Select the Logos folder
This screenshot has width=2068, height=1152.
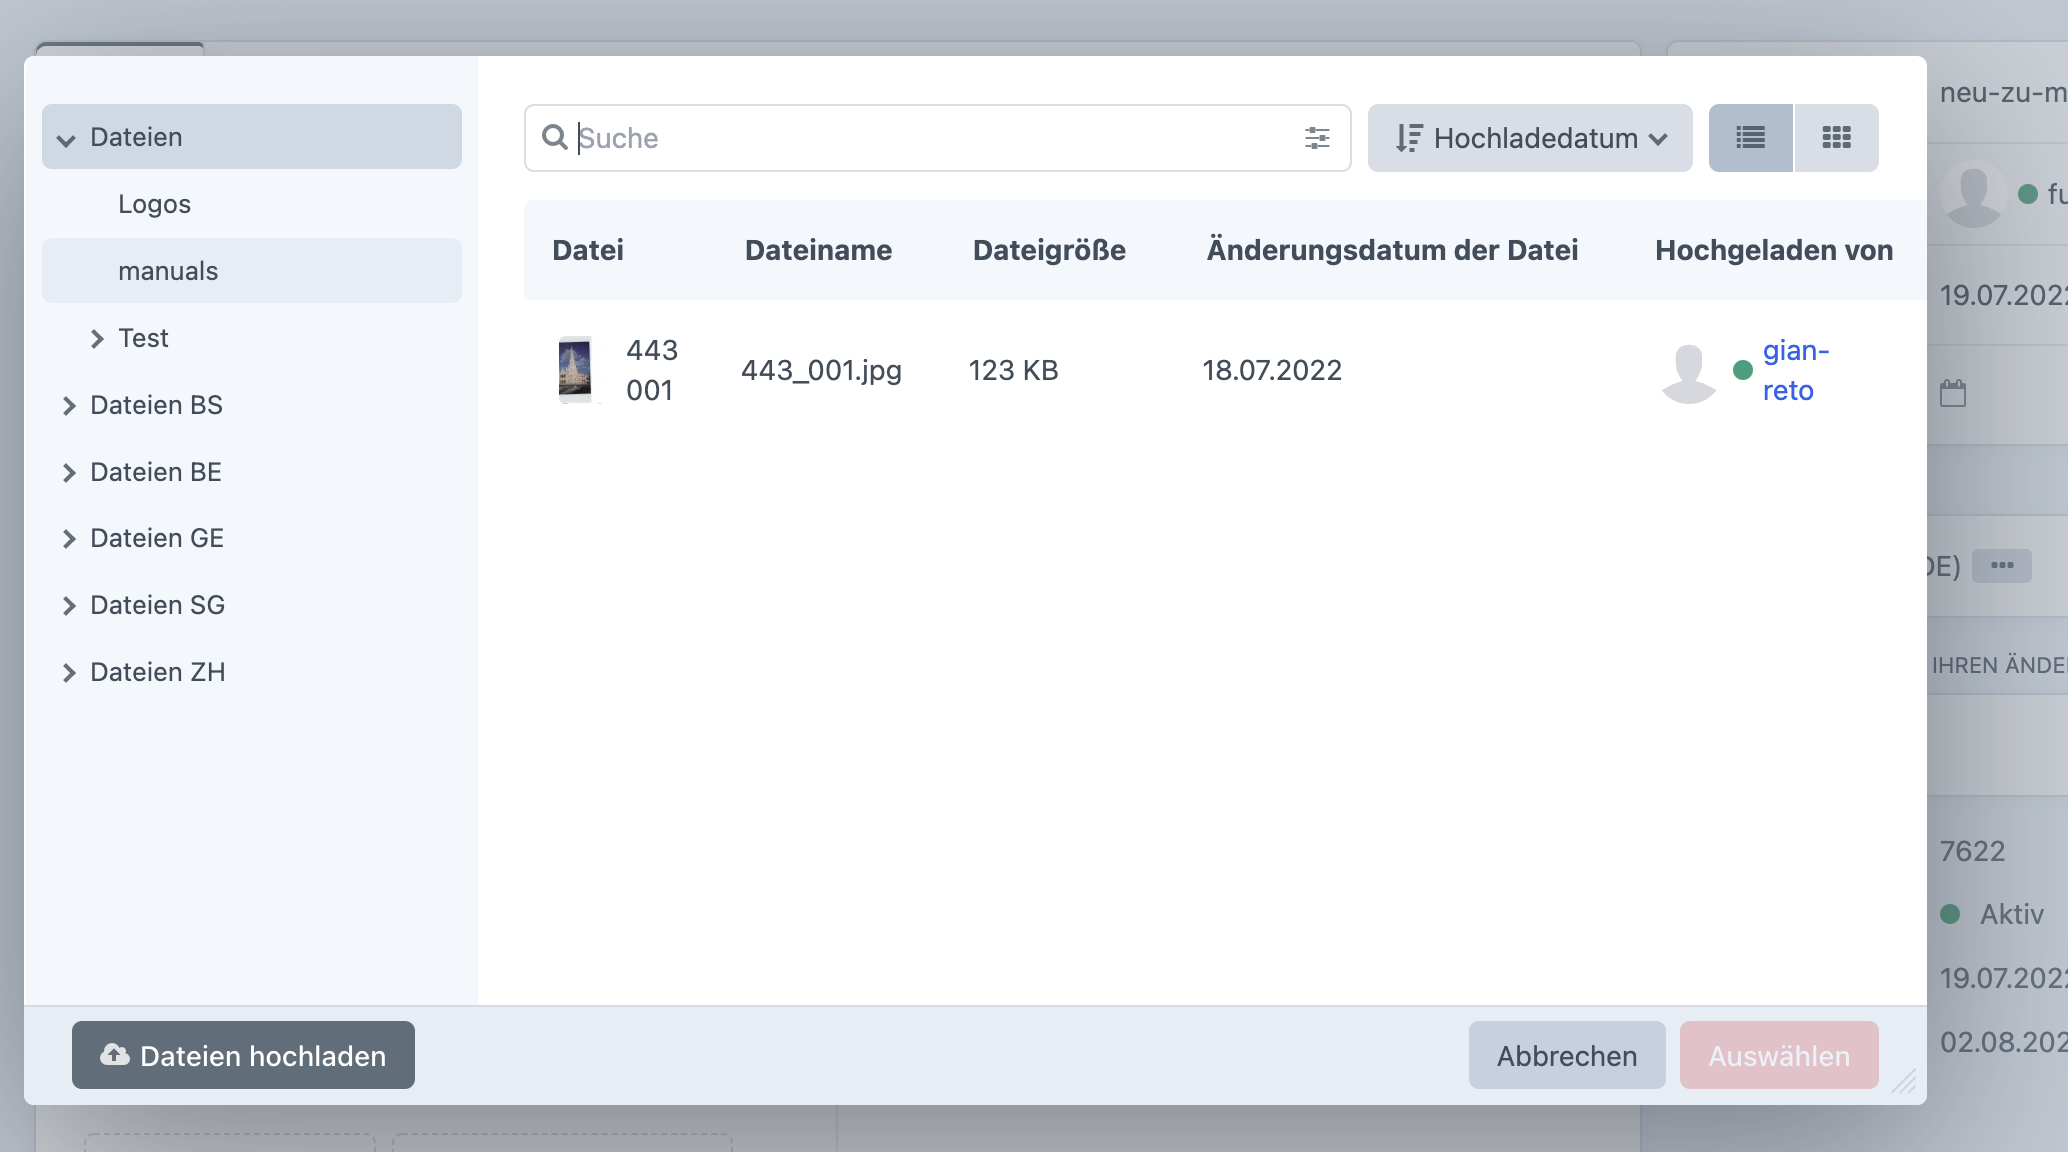(156, 204)
